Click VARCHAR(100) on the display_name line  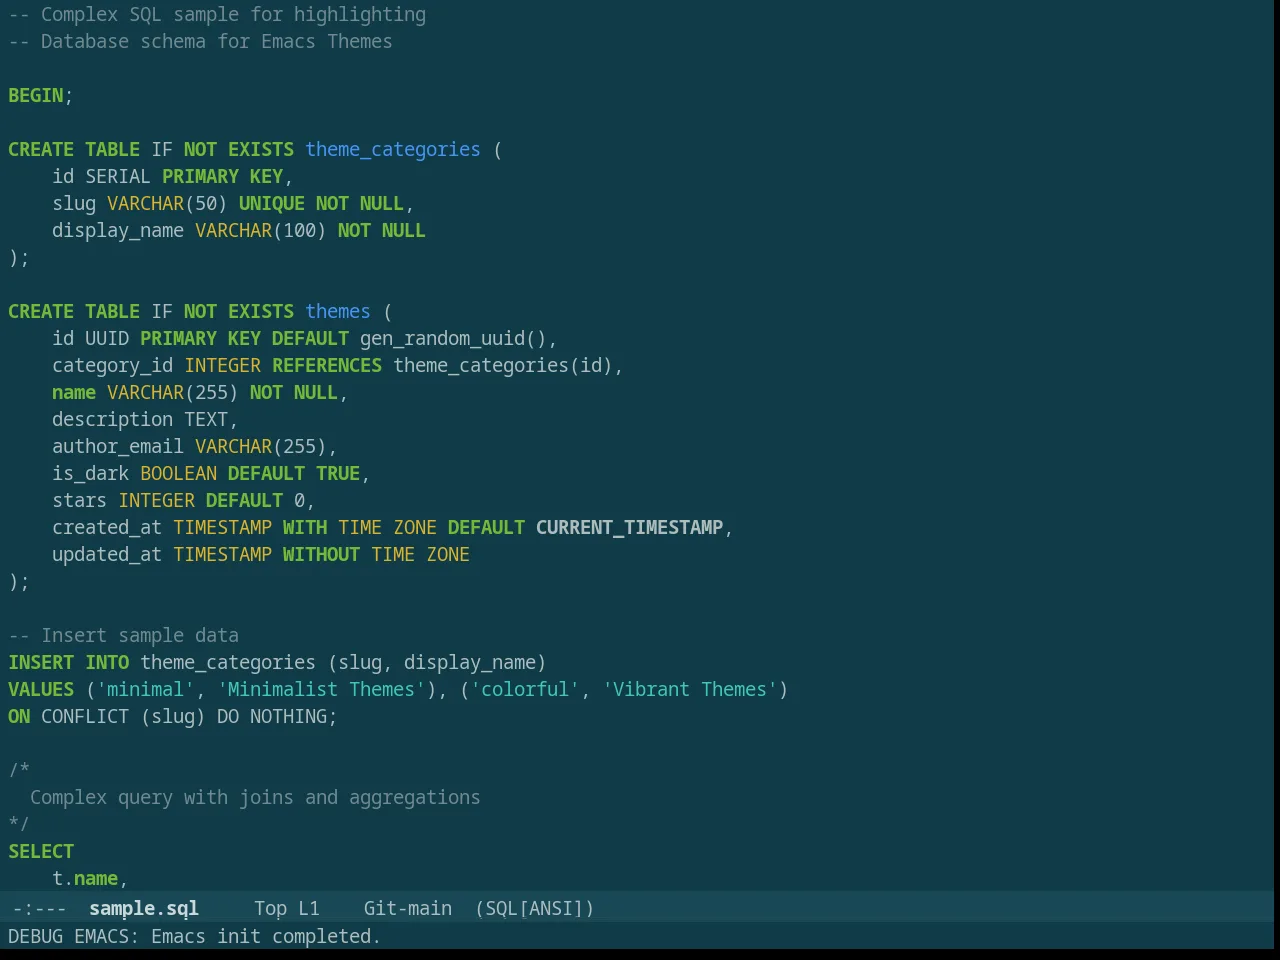pos(261,230)
